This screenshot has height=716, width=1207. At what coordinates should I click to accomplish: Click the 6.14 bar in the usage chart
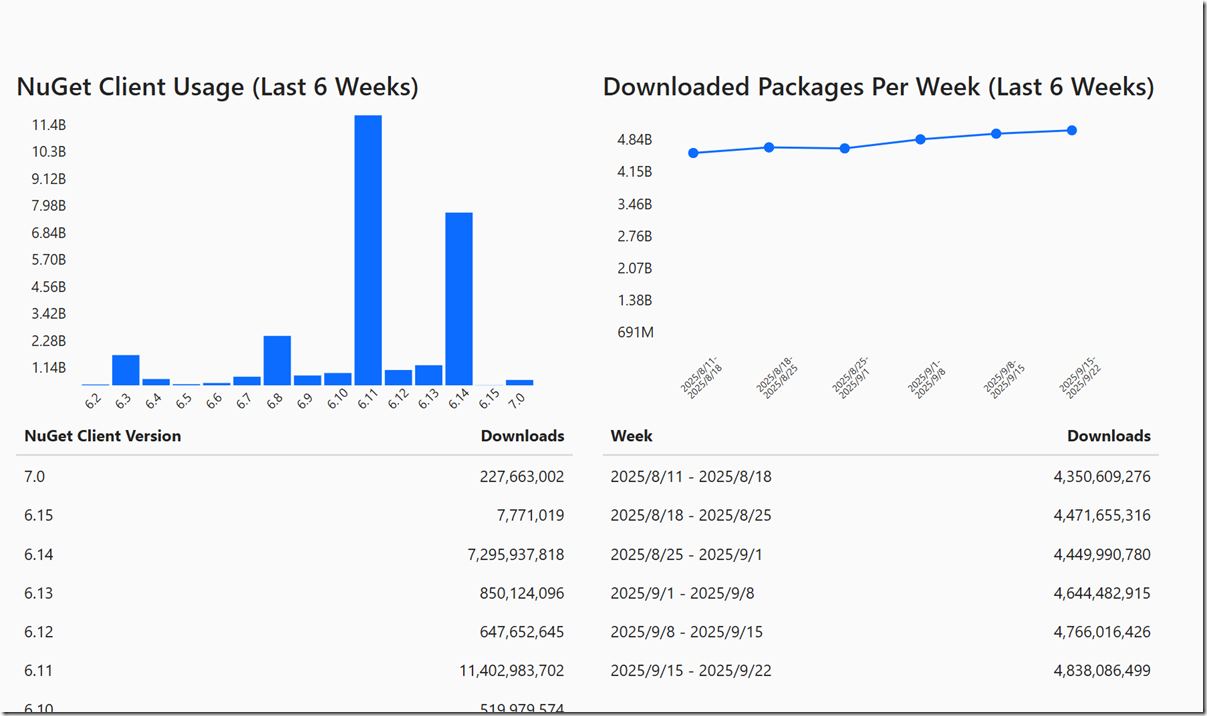click(459, 298)
